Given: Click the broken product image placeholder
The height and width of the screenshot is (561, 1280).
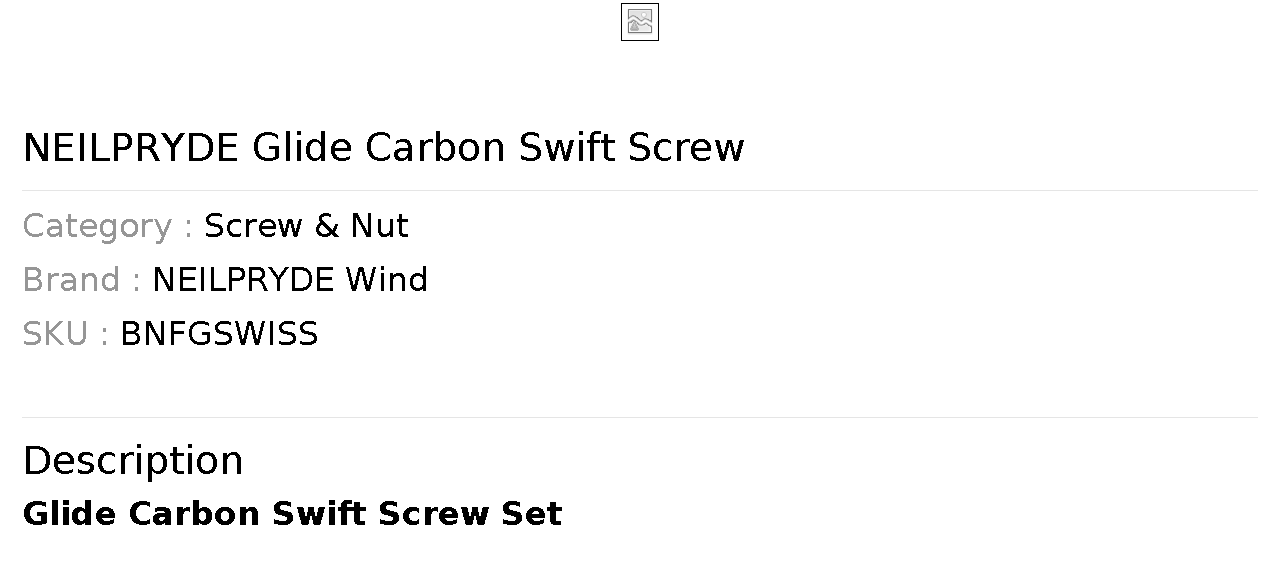Looking at the screenshot, I should (640, 22).
